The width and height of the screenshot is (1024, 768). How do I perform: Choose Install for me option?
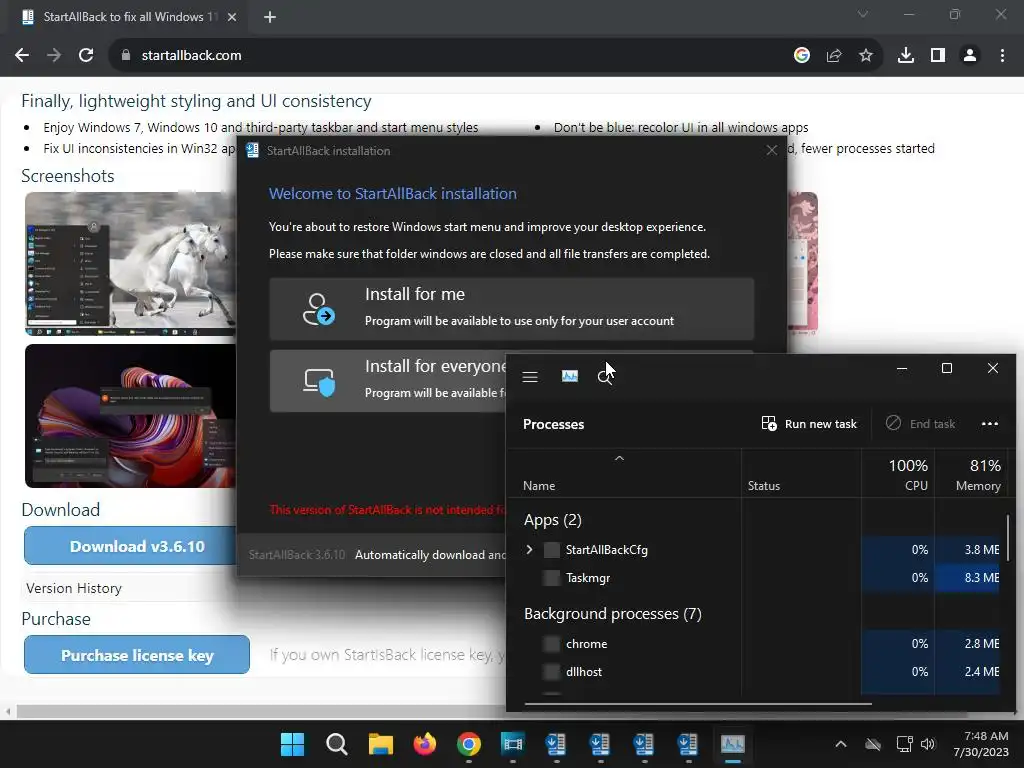pyautogui.click(x=511, y=308)
